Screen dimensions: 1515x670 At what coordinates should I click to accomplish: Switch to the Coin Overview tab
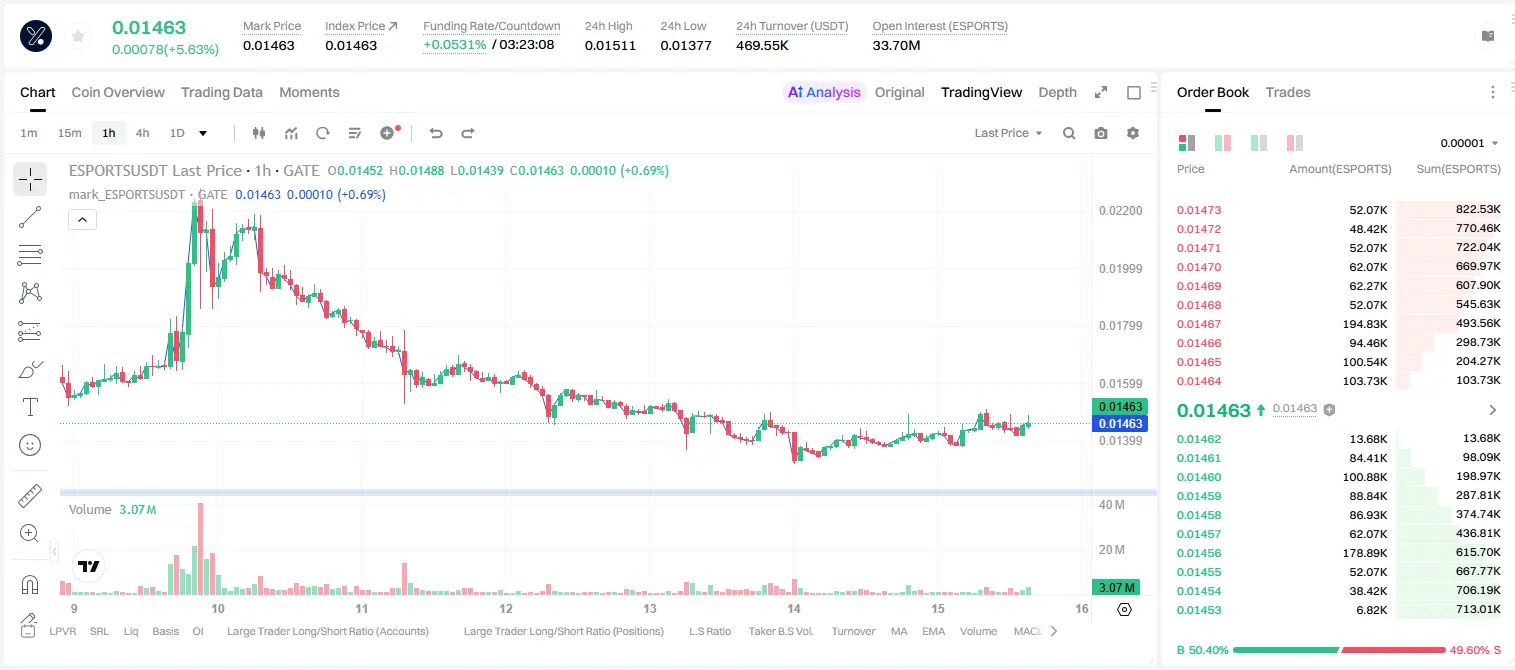pos(118,92)
